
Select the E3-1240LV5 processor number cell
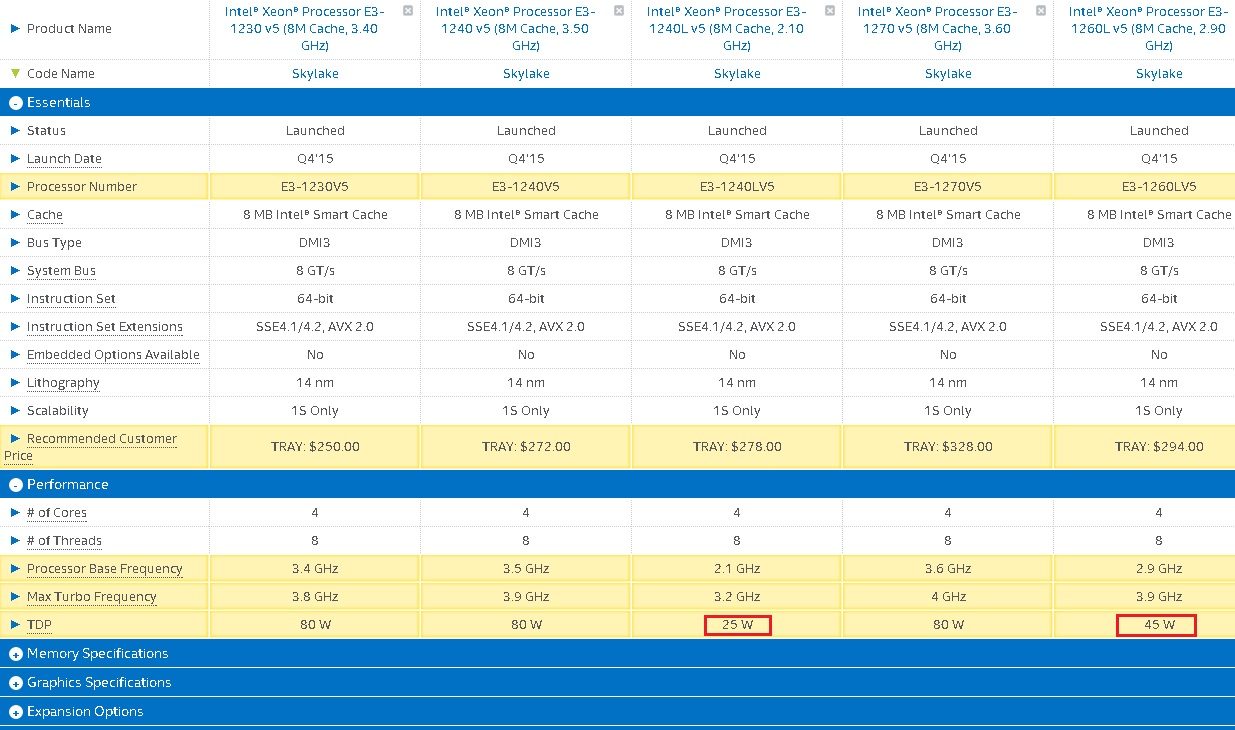[737, 187]
